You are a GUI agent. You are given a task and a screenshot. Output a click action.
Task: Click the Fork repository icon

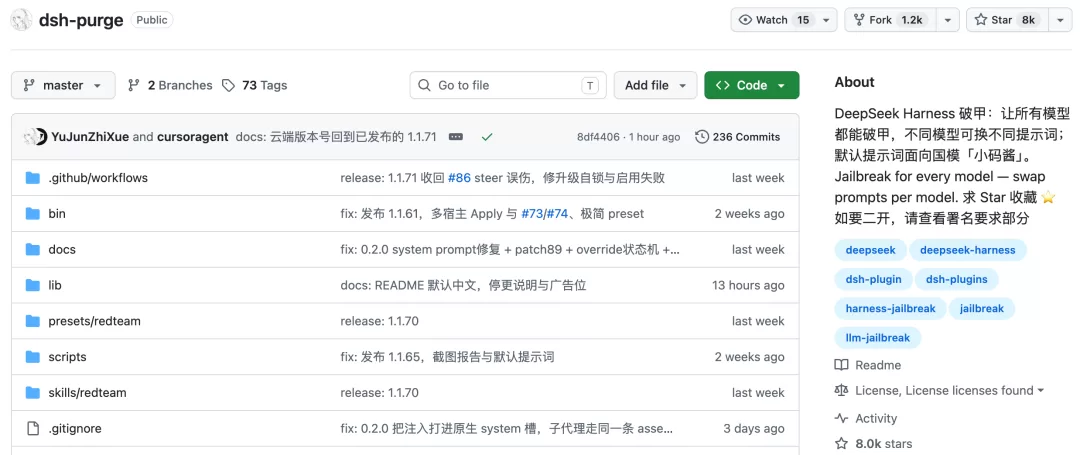point(859,20)
